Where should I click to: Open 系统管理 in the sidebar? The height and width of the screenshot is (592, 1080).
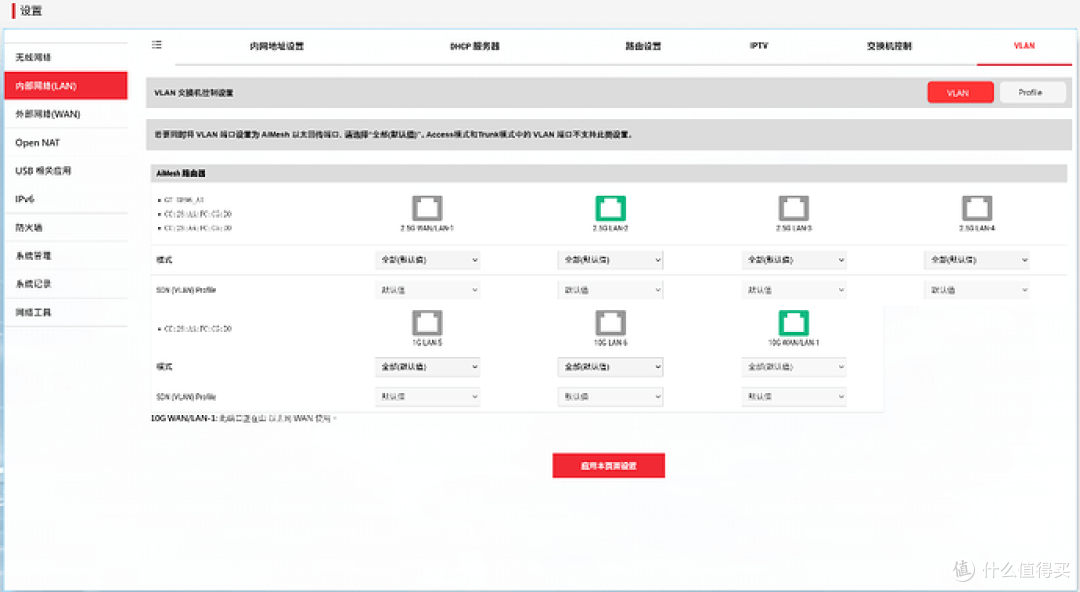[66, 256]
